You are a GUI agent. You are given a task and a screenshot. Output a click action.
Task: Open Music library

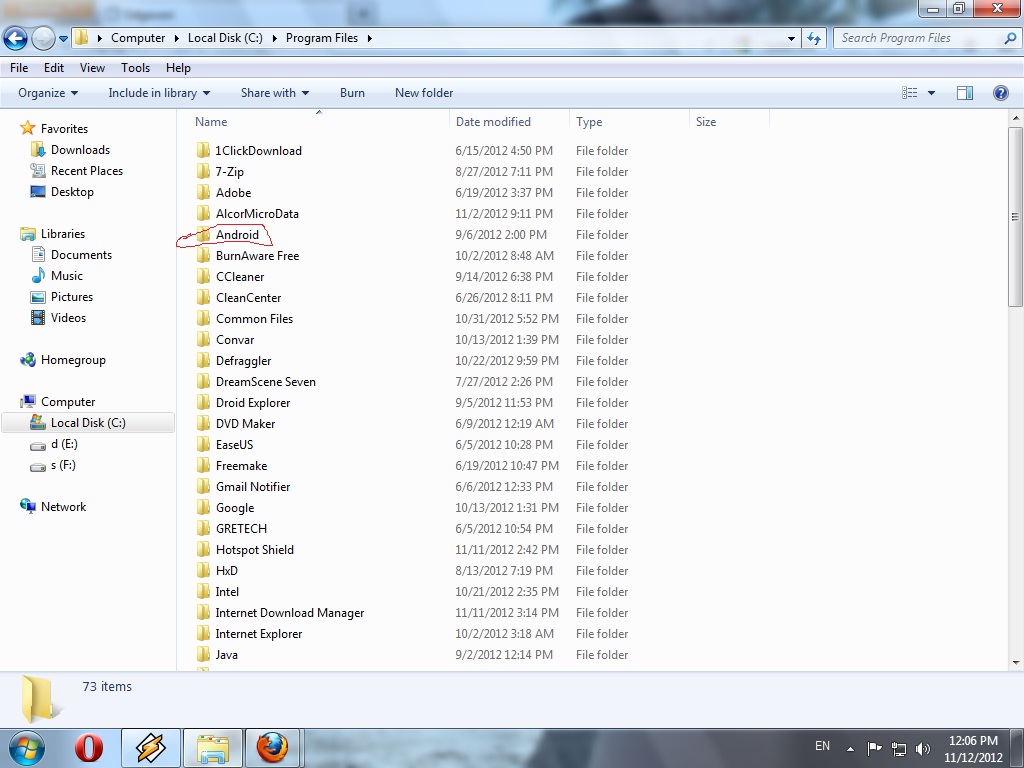(x=67, y=276)
